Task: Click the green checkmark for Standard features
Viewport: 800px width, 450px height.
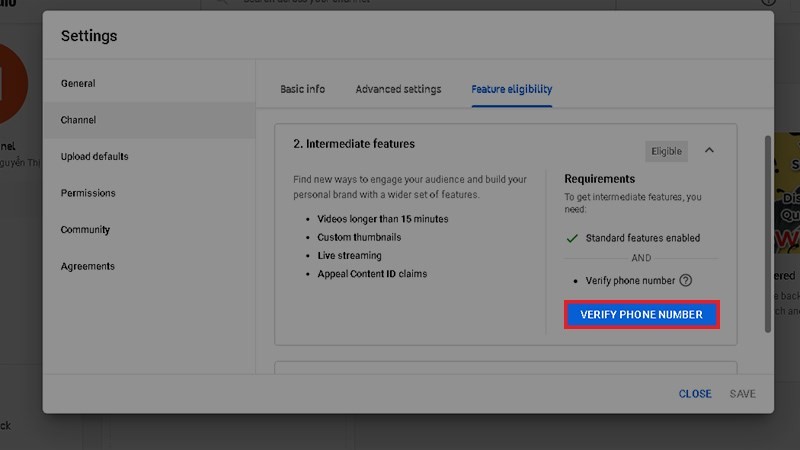Action: (572, 238)
